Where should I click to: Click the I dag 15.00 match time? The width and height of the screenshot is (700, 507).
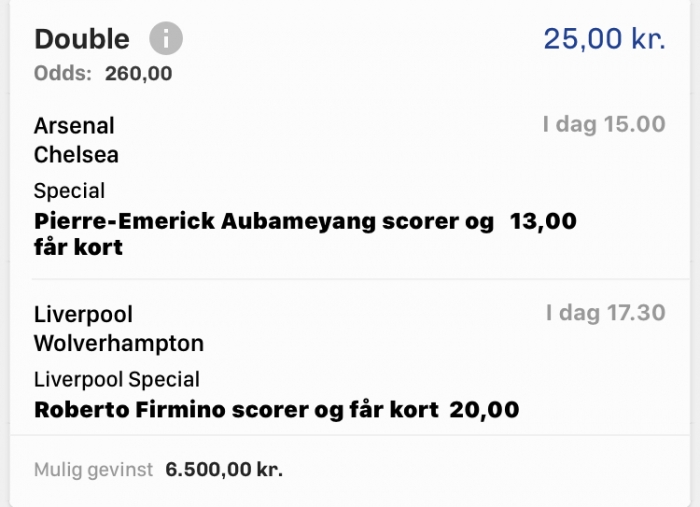click(604, 124)
